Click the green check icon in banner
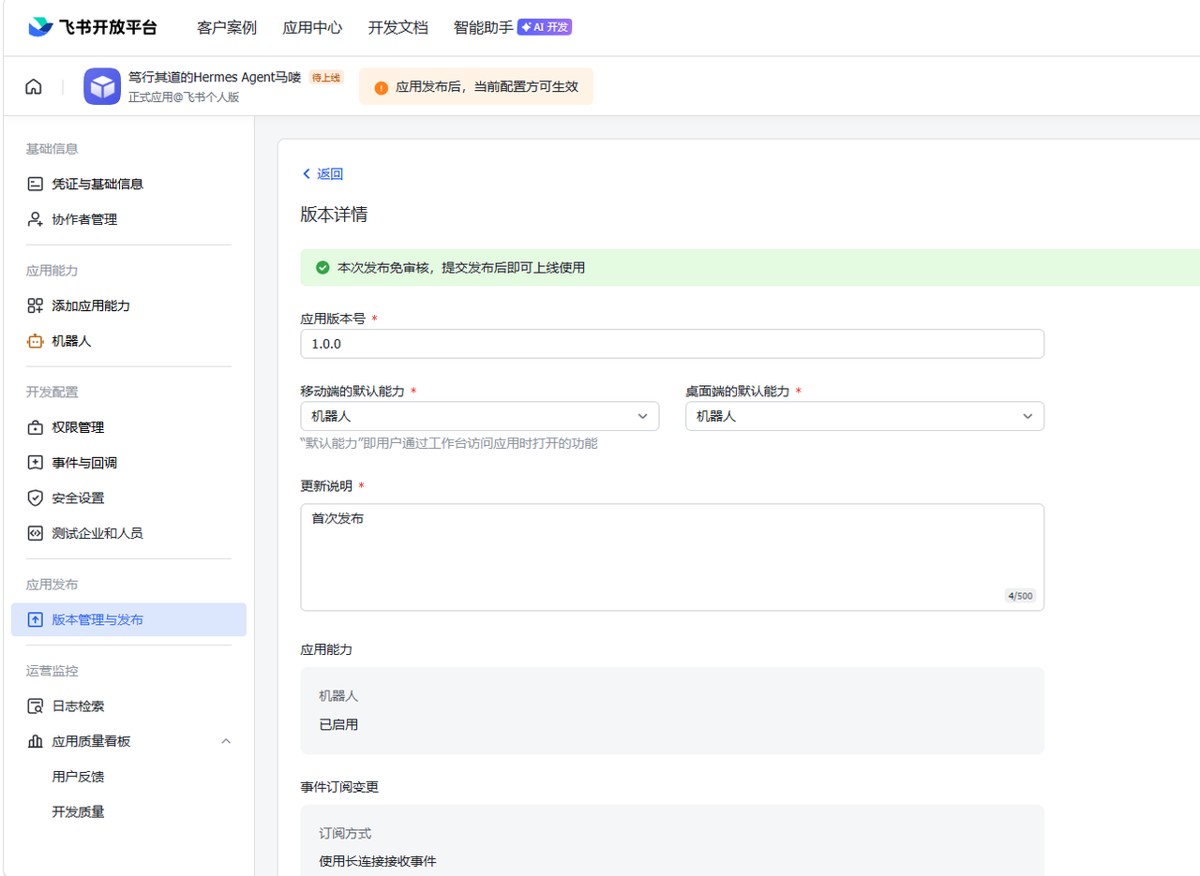Image resolution: width=1200 pixels, height=876 pixels. (322, 268)
